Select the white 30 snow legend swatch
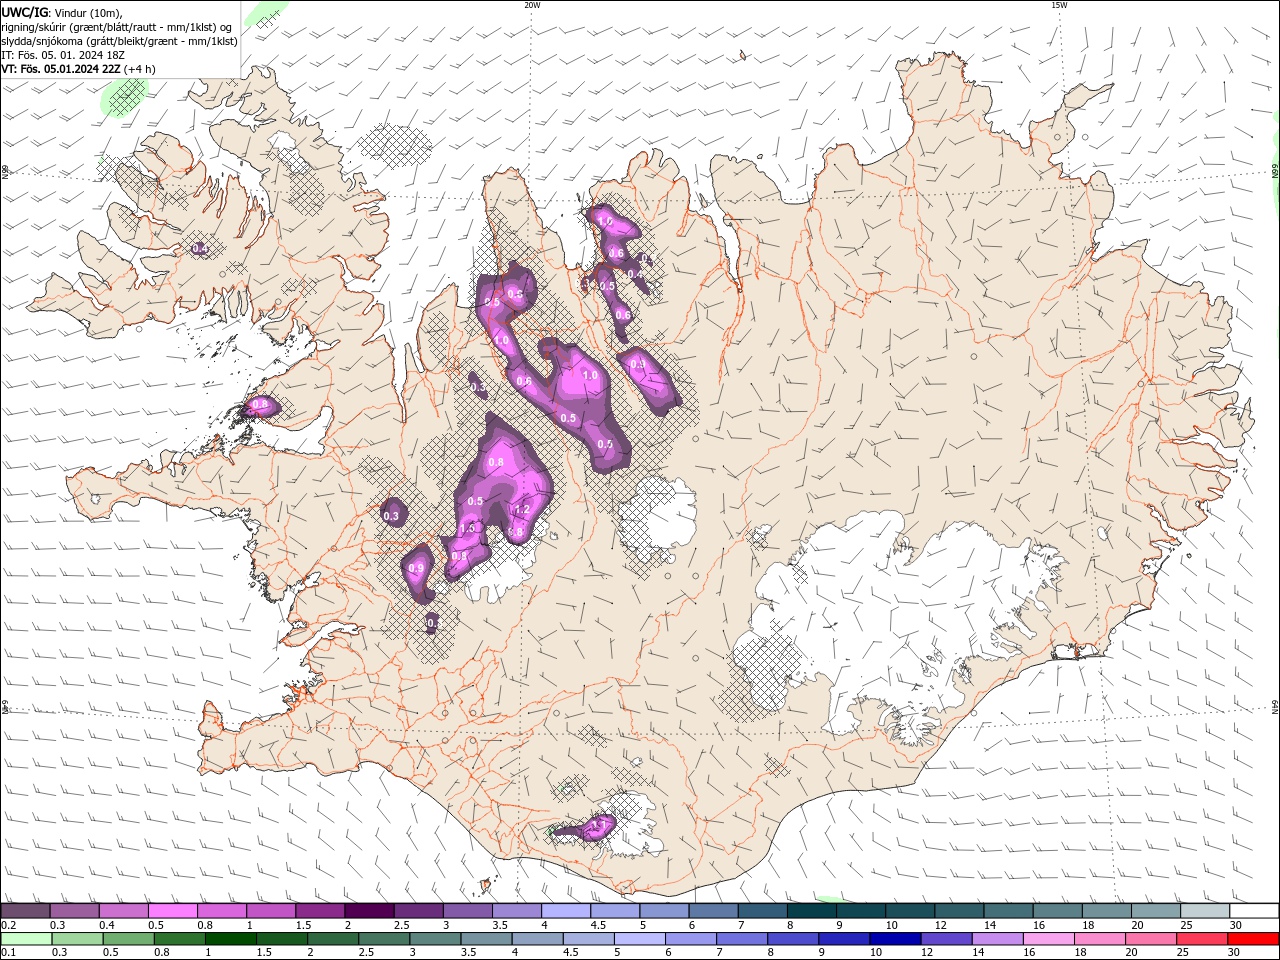The width and height of the screenshot is (1280, 960). (x=1254, y=911)
